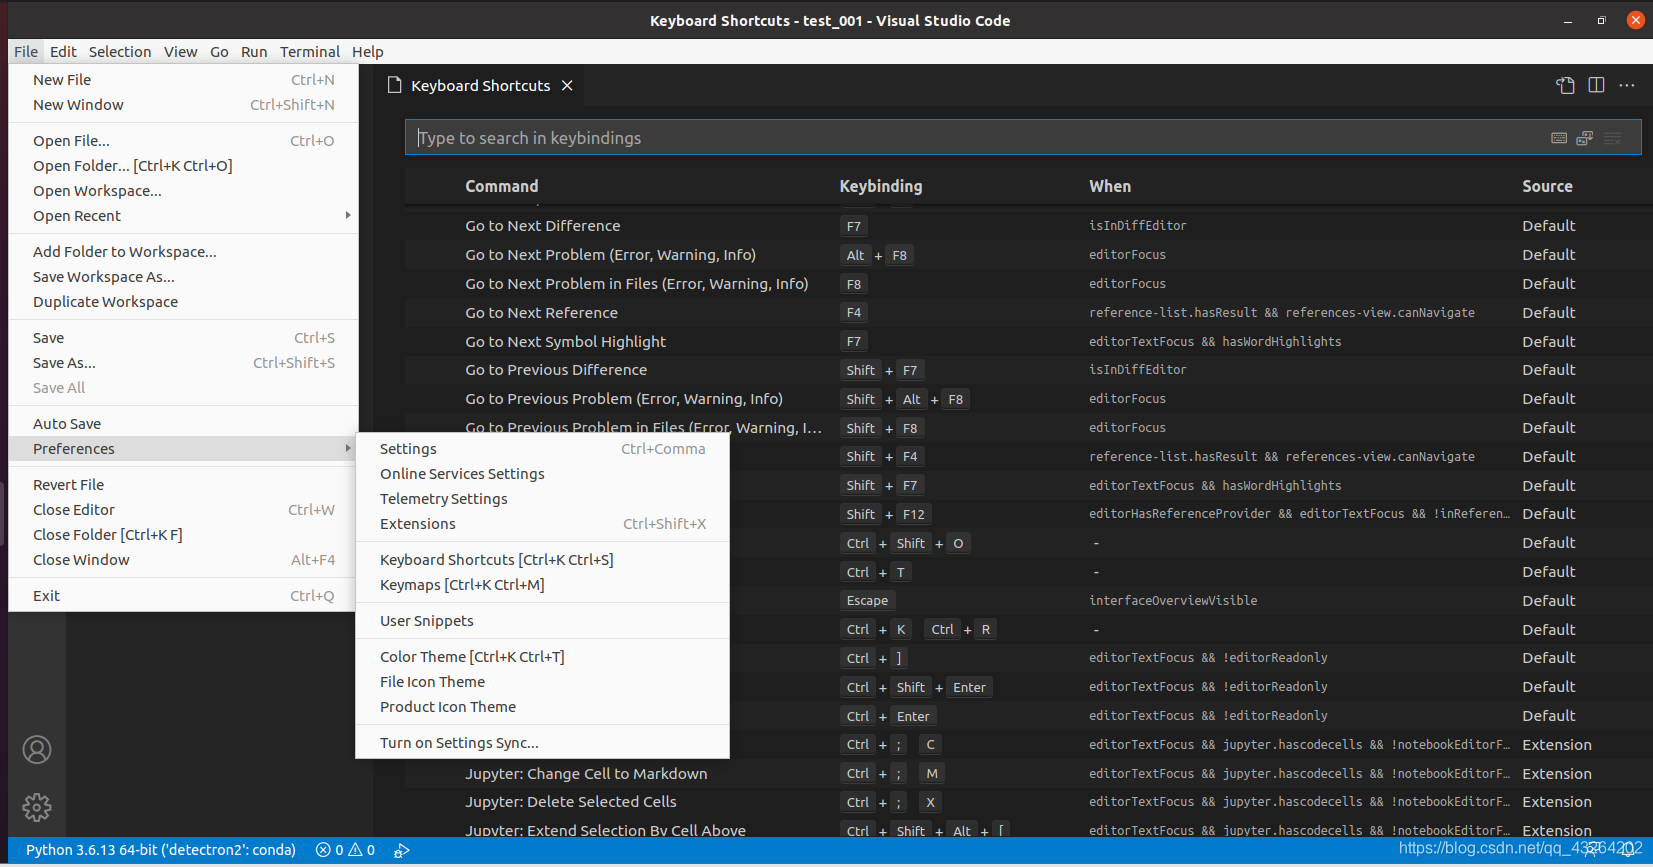
Task: Click the When column header
Action: [1110, 186]
